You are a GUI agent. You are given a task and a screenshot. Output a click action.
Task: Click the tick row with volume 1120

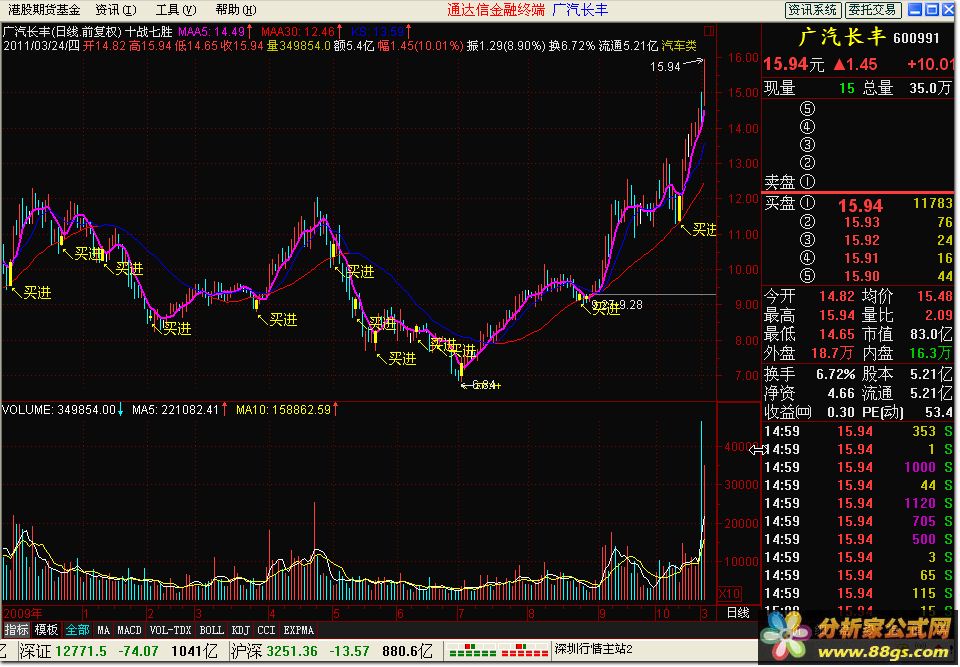click(859, 503)
